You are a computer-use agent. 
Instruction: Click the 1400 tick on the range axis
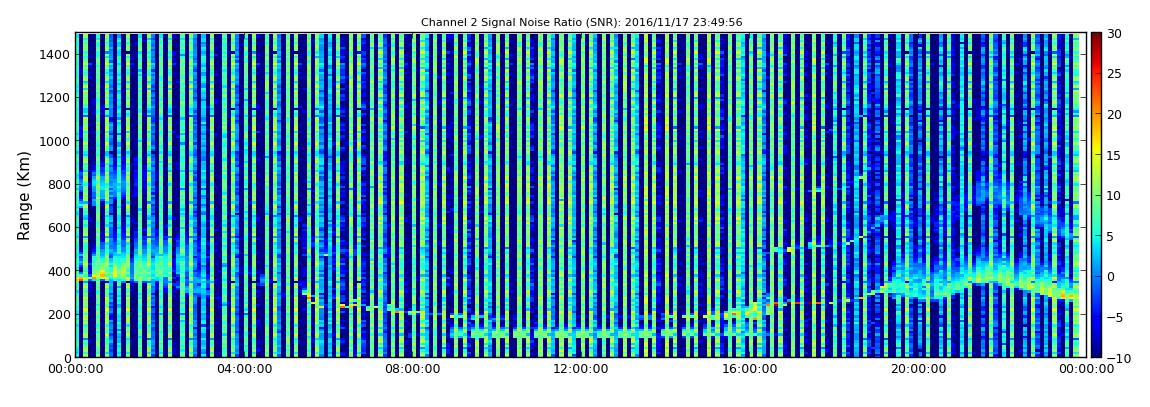point(55,54)
